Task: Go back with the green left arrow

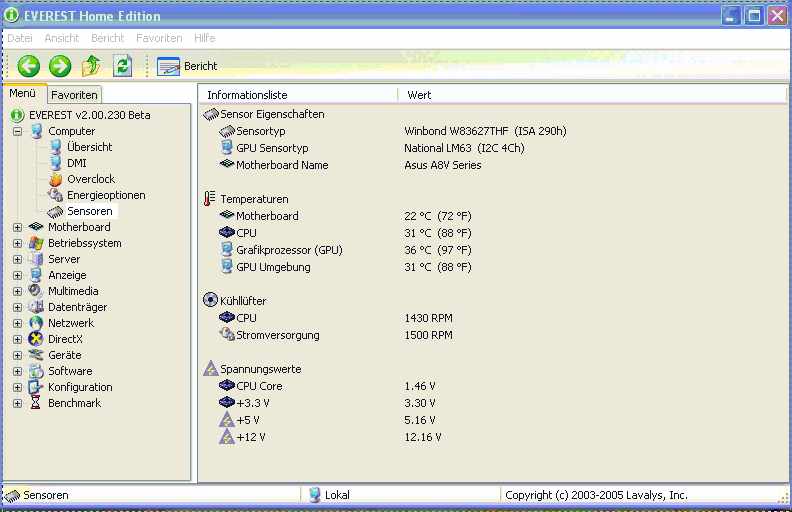Action: (29, 66)
